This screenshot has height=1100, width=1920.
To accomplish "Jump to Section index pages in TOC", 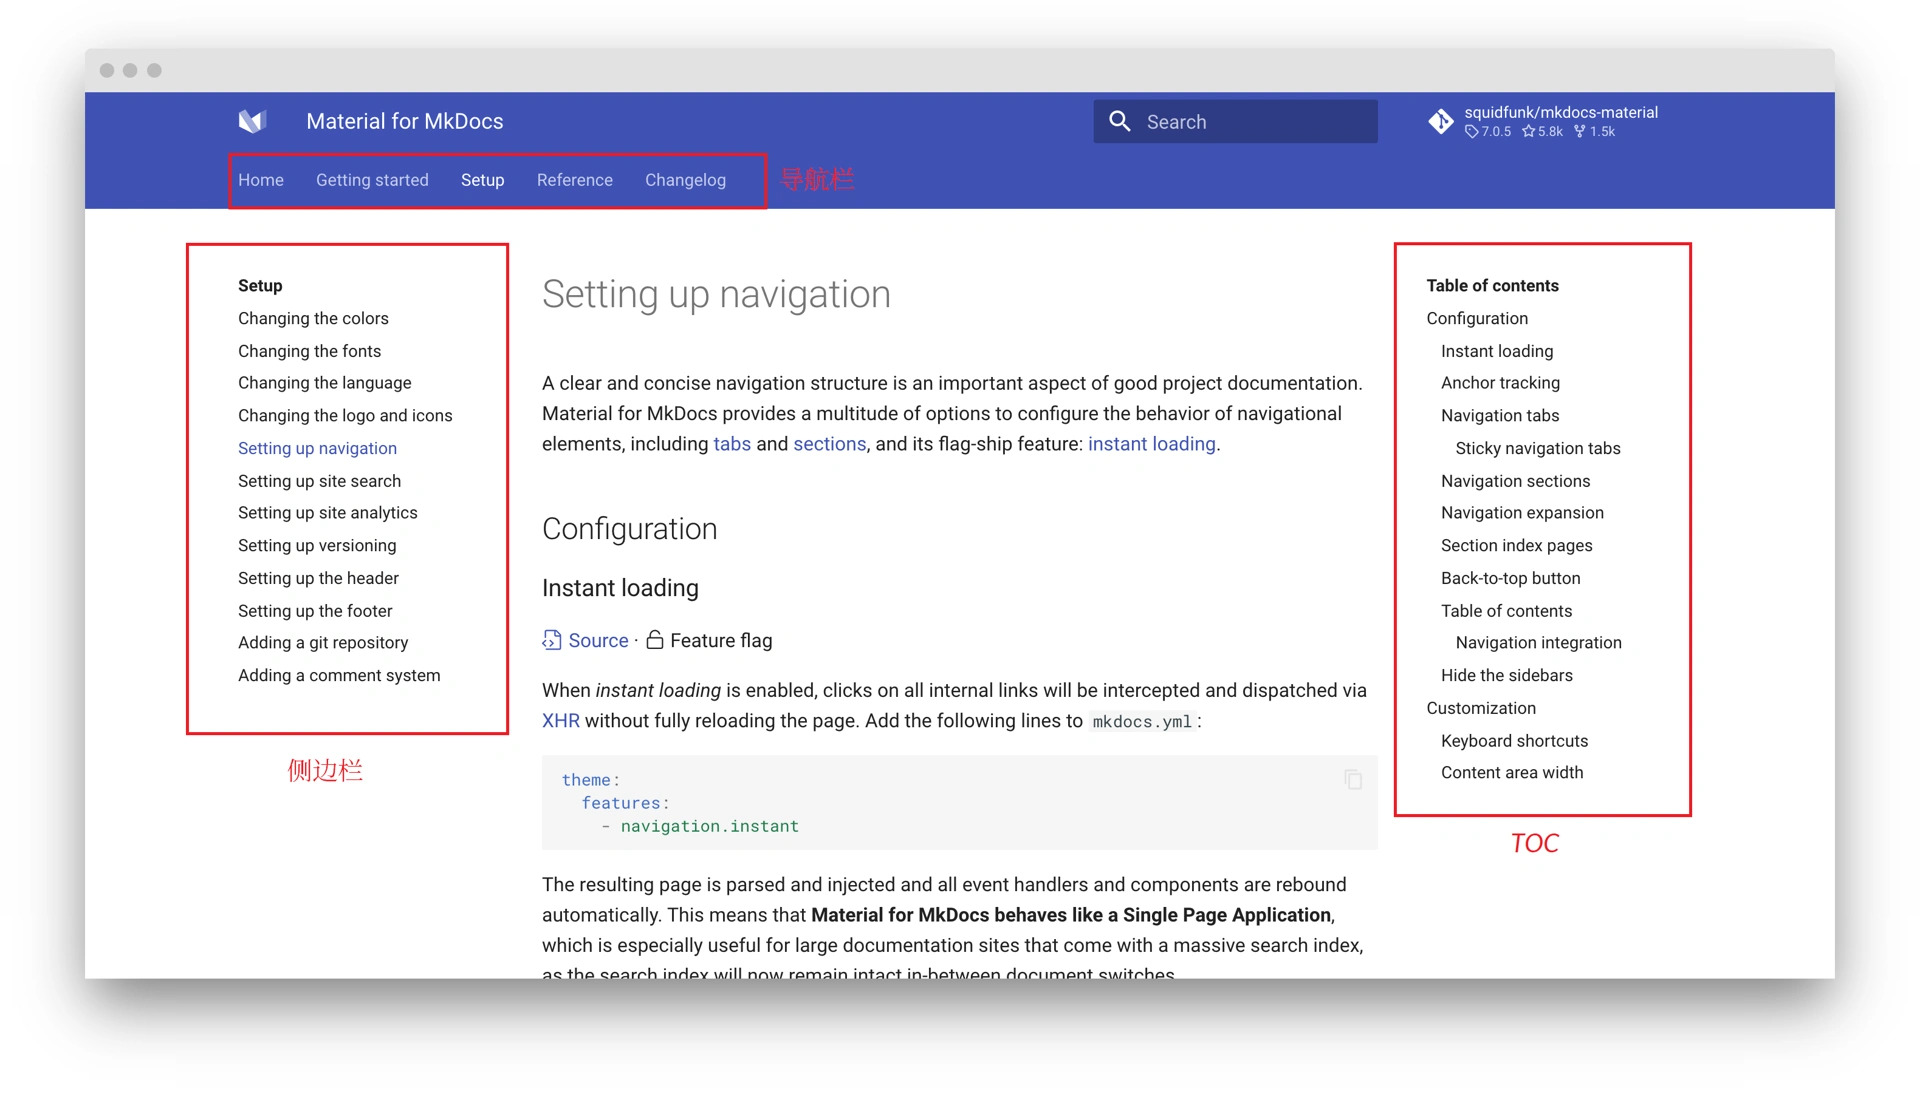I will [1516, 545].
